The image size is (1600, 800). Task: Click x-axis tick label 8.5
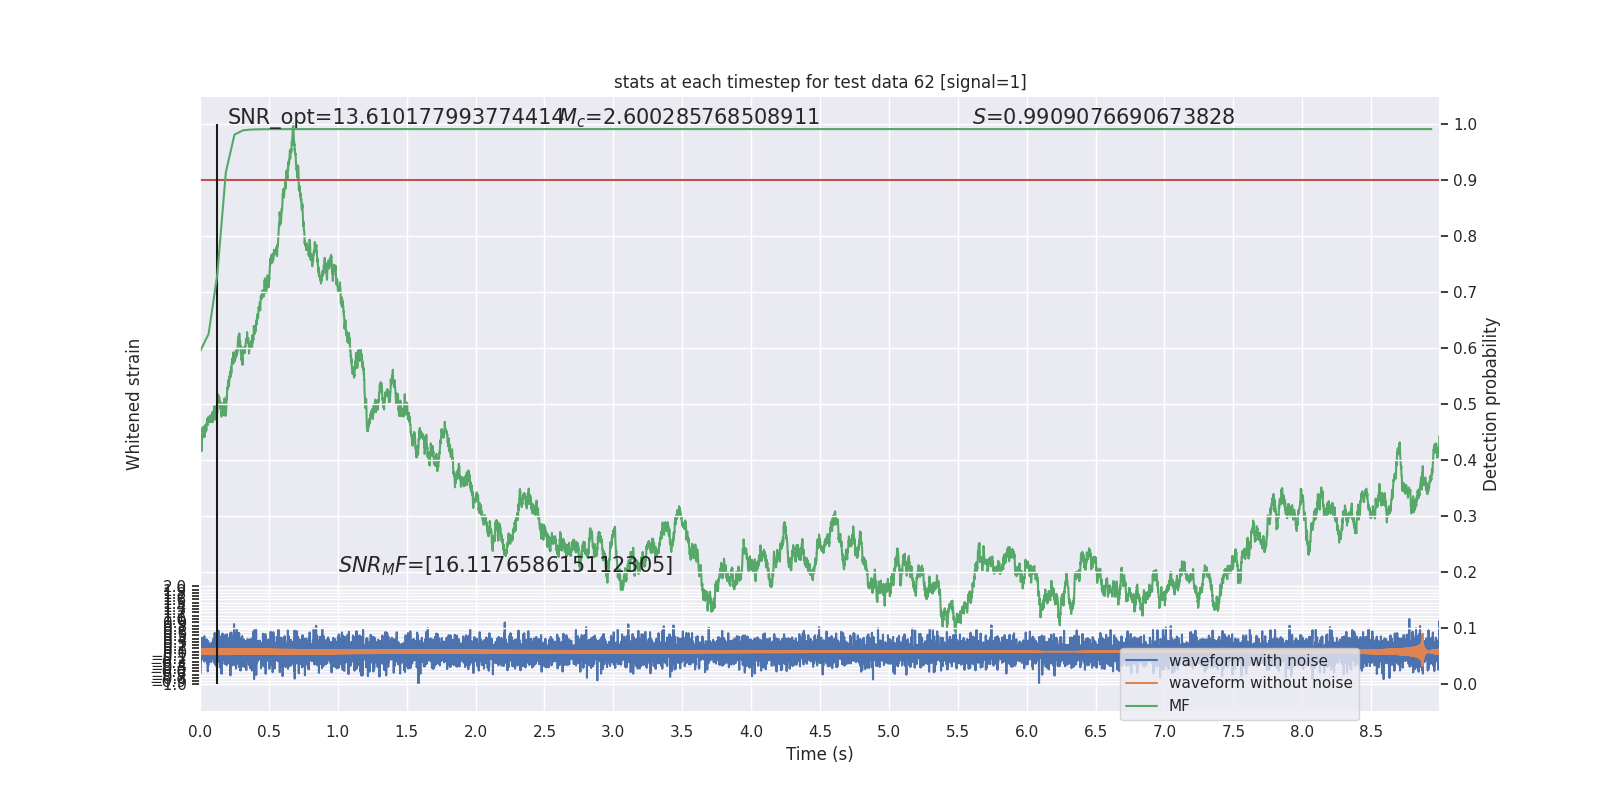tap(1371, 732)
